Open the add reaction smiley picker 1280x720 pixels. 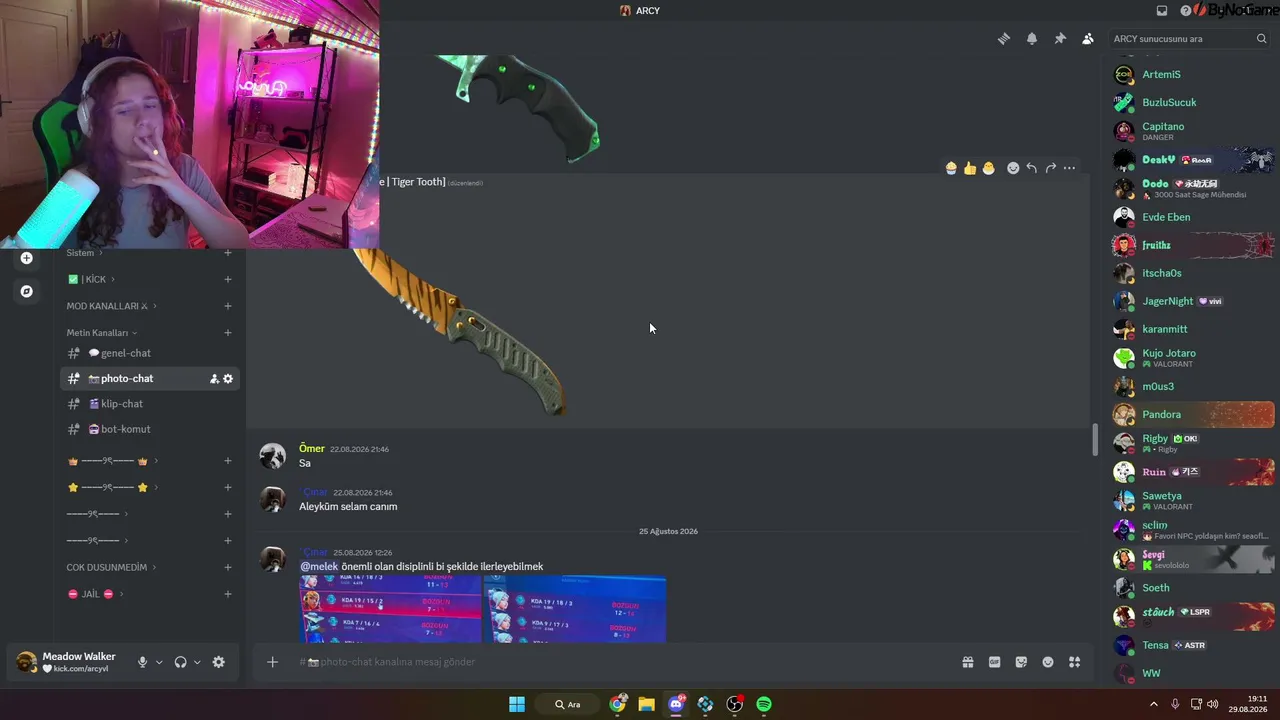tap(1013, 168)
